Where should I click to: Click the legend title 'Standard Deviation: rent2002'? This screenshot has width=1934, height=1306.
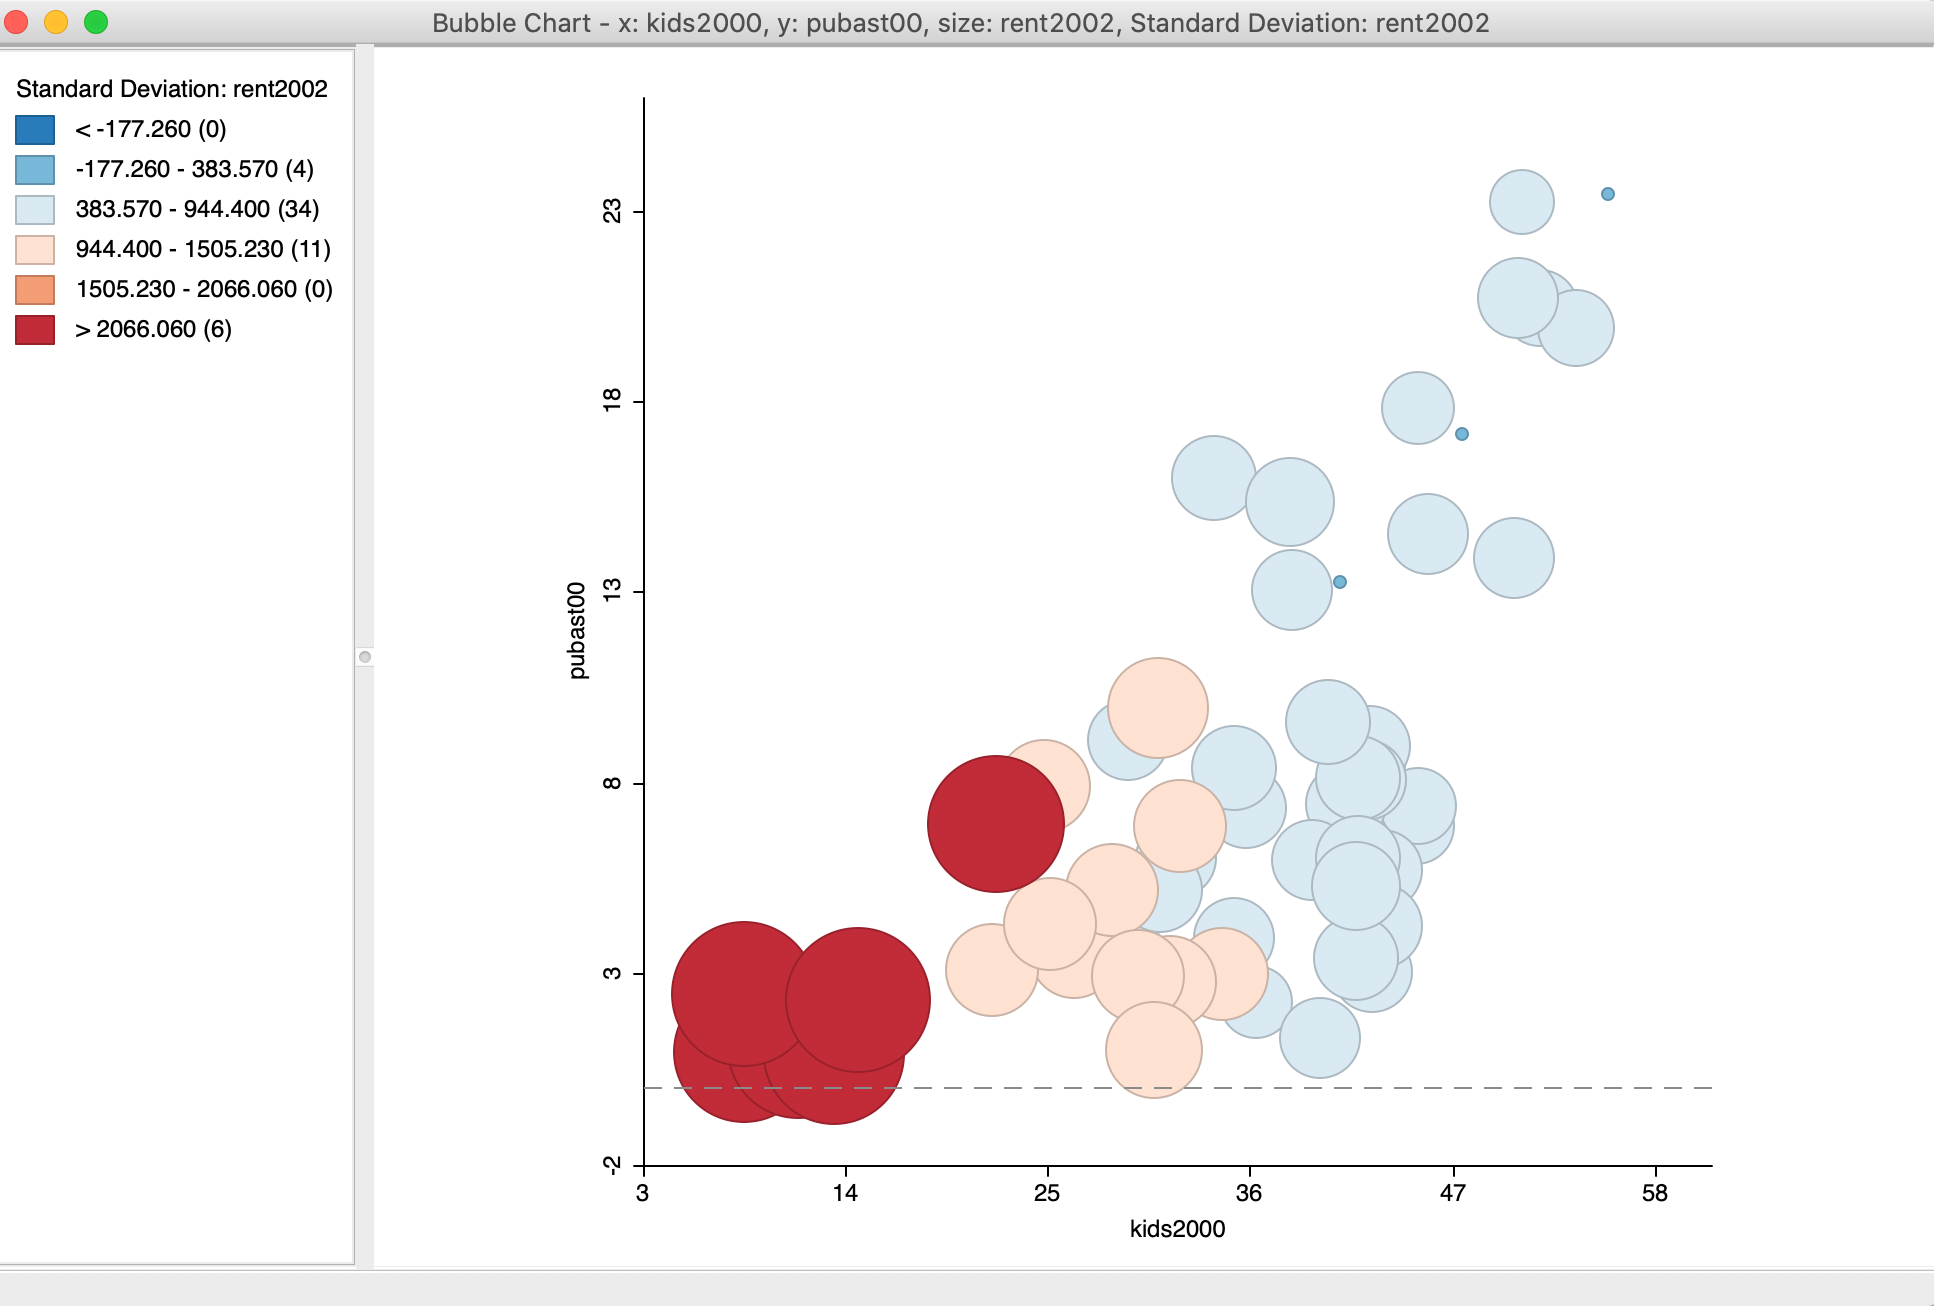172,89
